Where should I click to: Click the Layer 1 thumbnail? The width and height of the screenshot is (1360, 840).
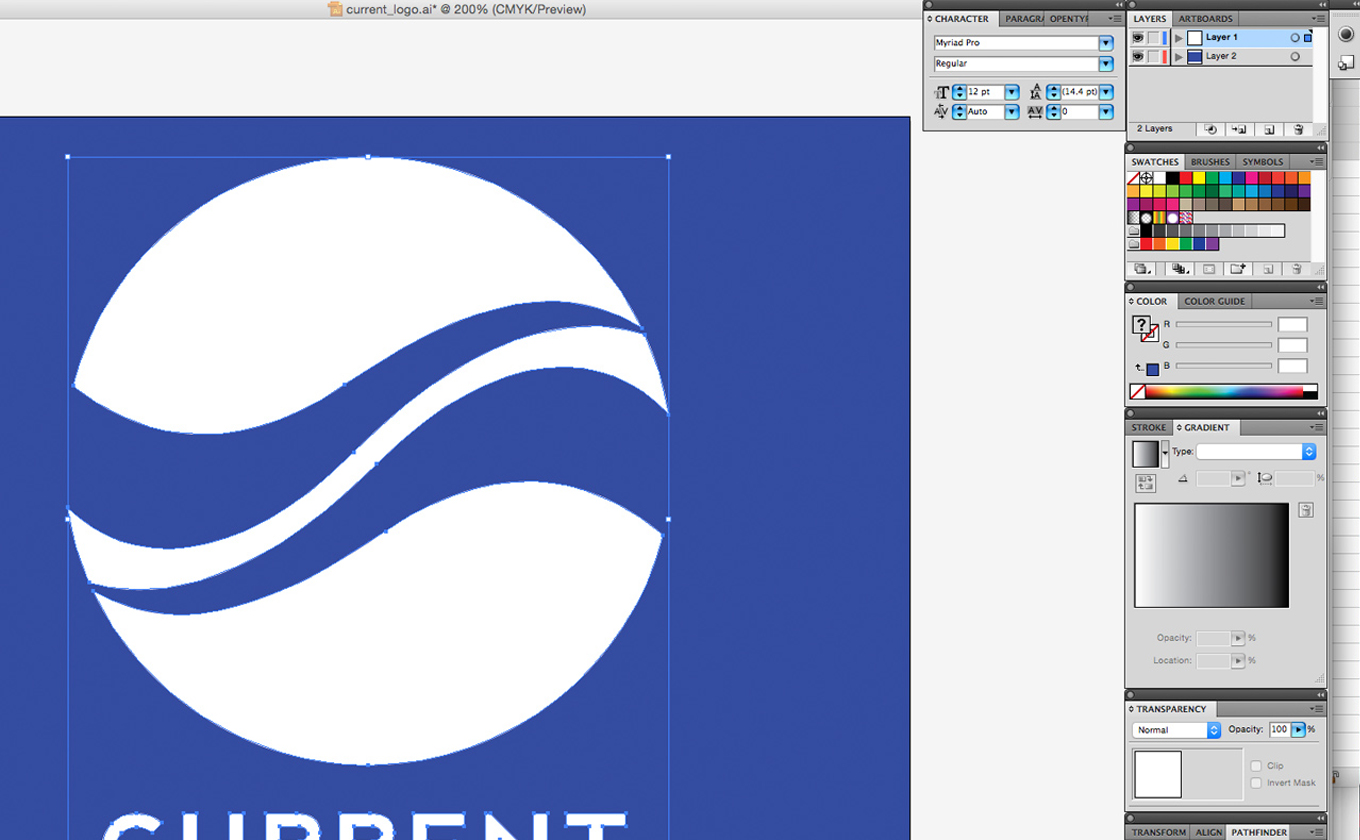click(x=1194, y=38)
